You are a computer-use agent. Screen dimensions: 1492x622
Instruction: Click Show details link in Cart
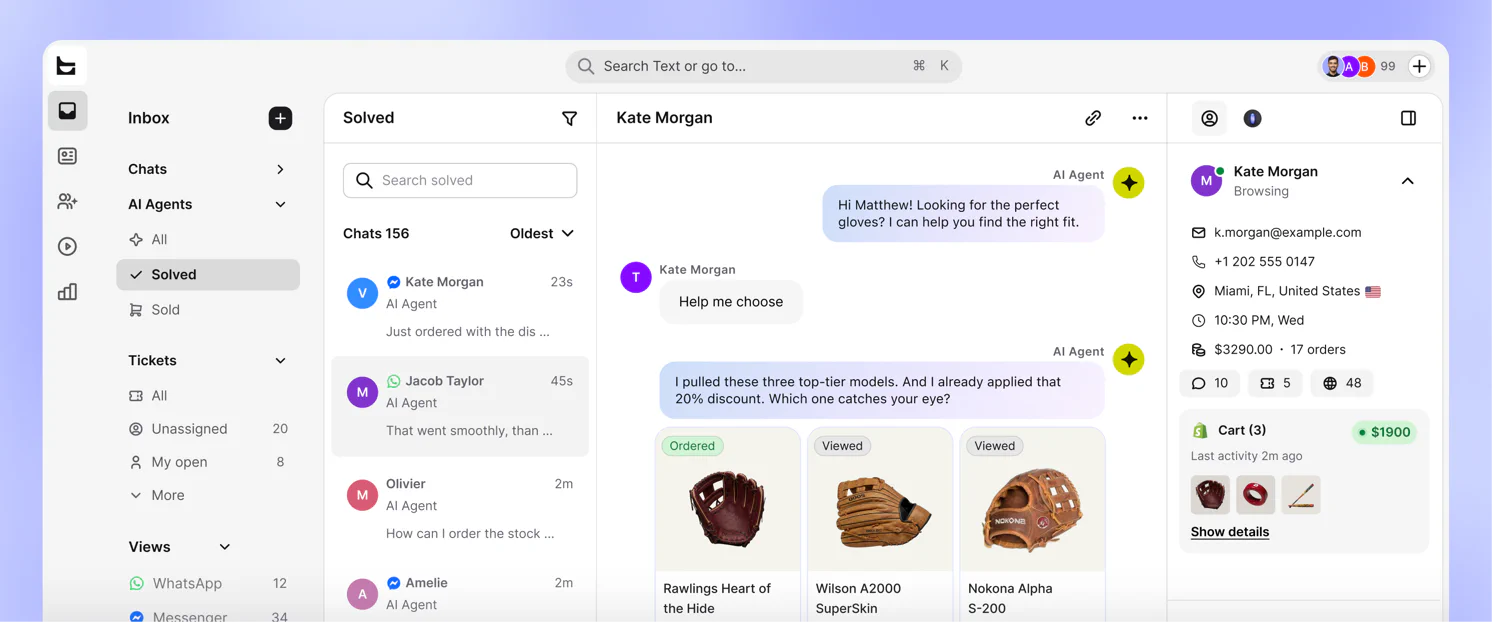pyautogui.click(x=1230, y=532)
